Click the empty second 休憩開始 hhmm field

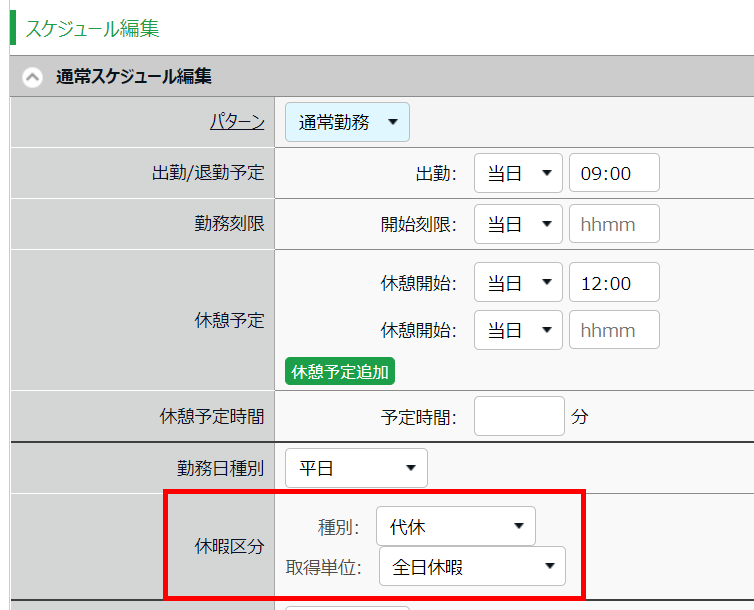pos(613,330)
